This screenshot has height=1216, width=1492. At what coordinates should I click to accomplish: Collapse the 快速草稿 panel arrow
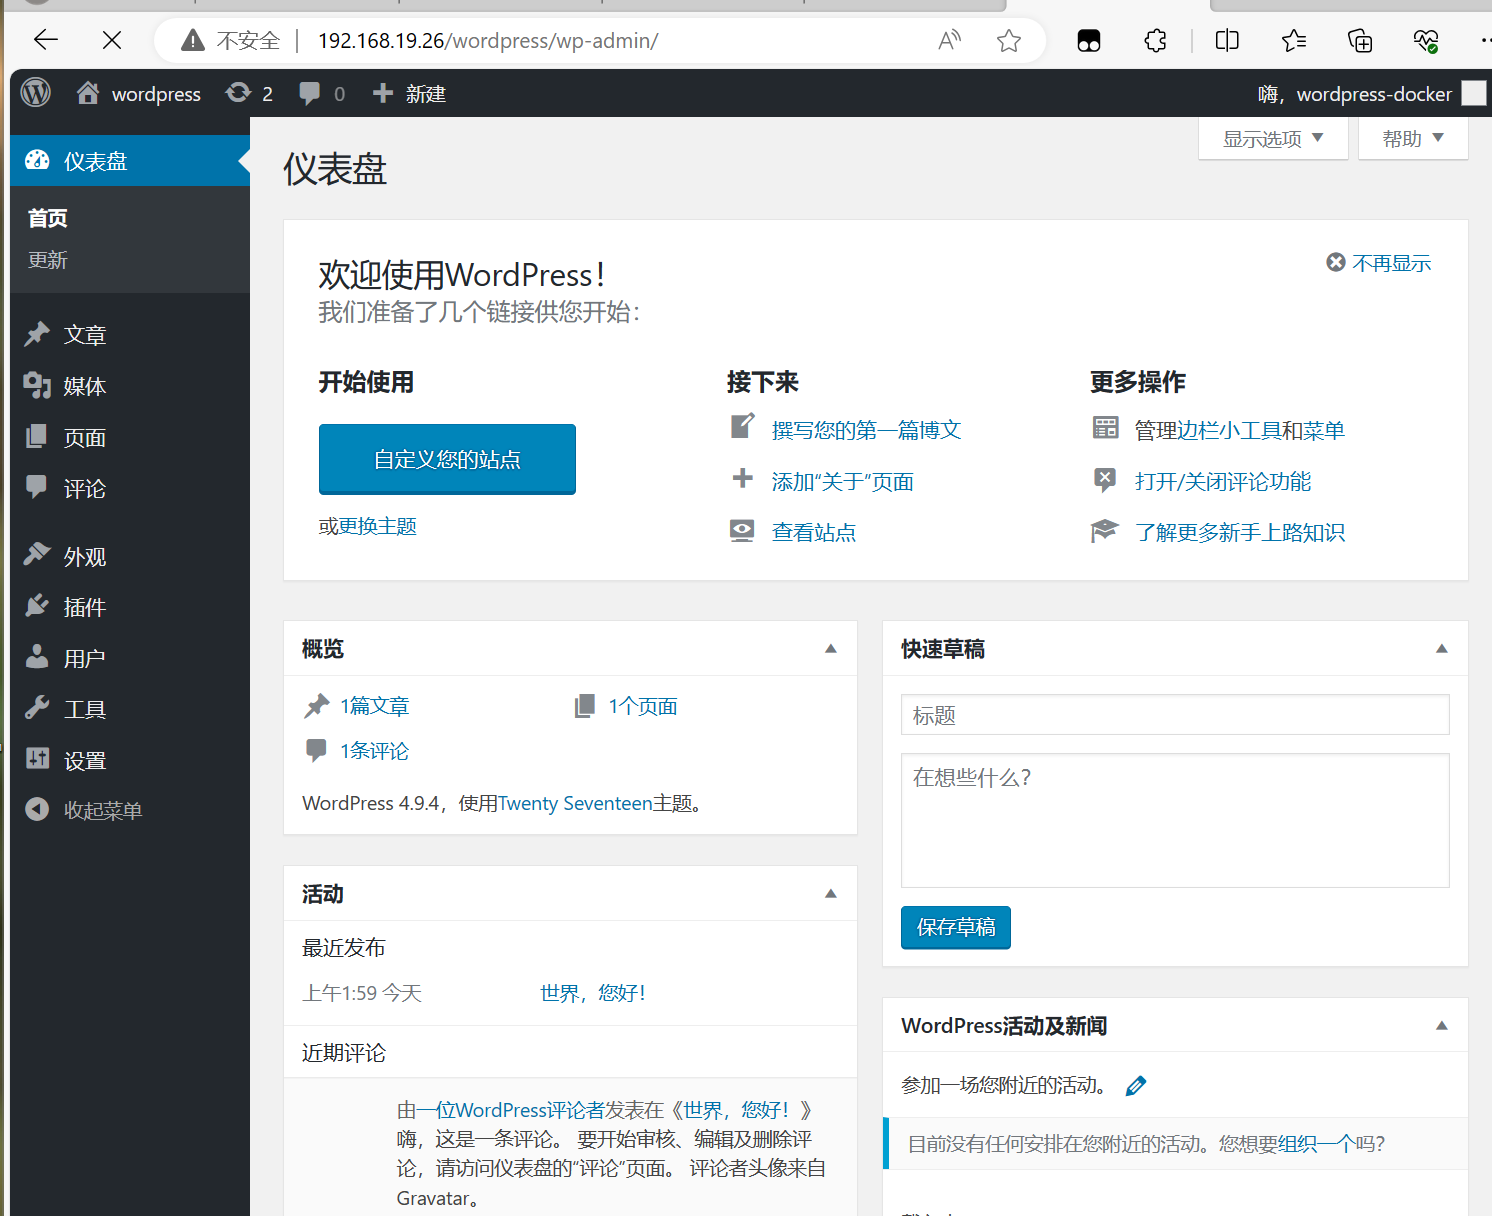click(x=1442, y=648)
